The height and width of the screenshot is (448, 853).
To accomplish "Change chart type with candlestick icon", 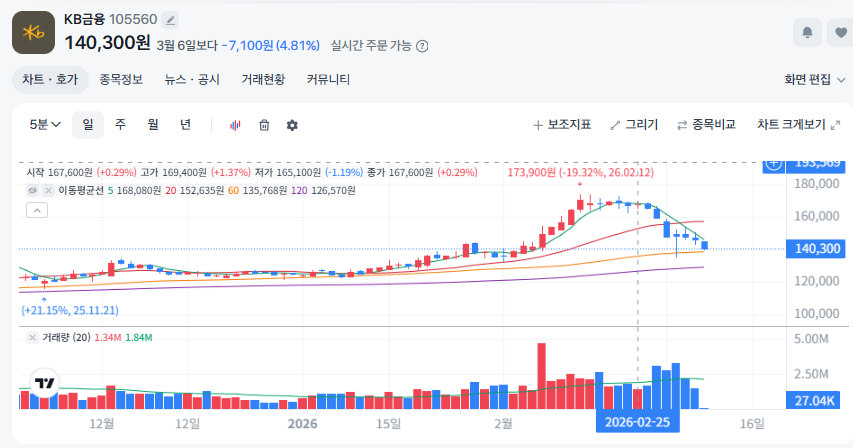I will click(235, 126).
